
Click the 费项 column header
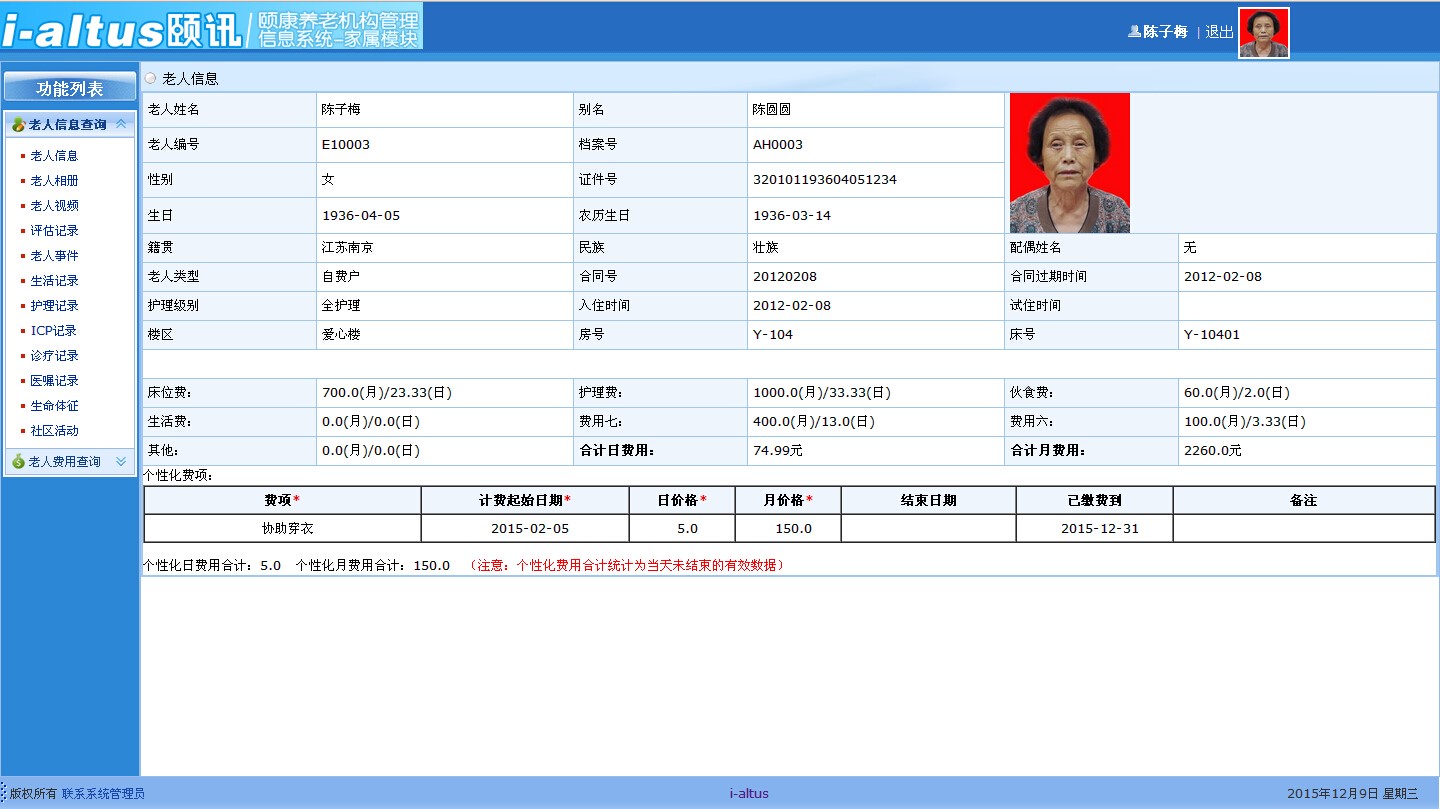(282, 500)
